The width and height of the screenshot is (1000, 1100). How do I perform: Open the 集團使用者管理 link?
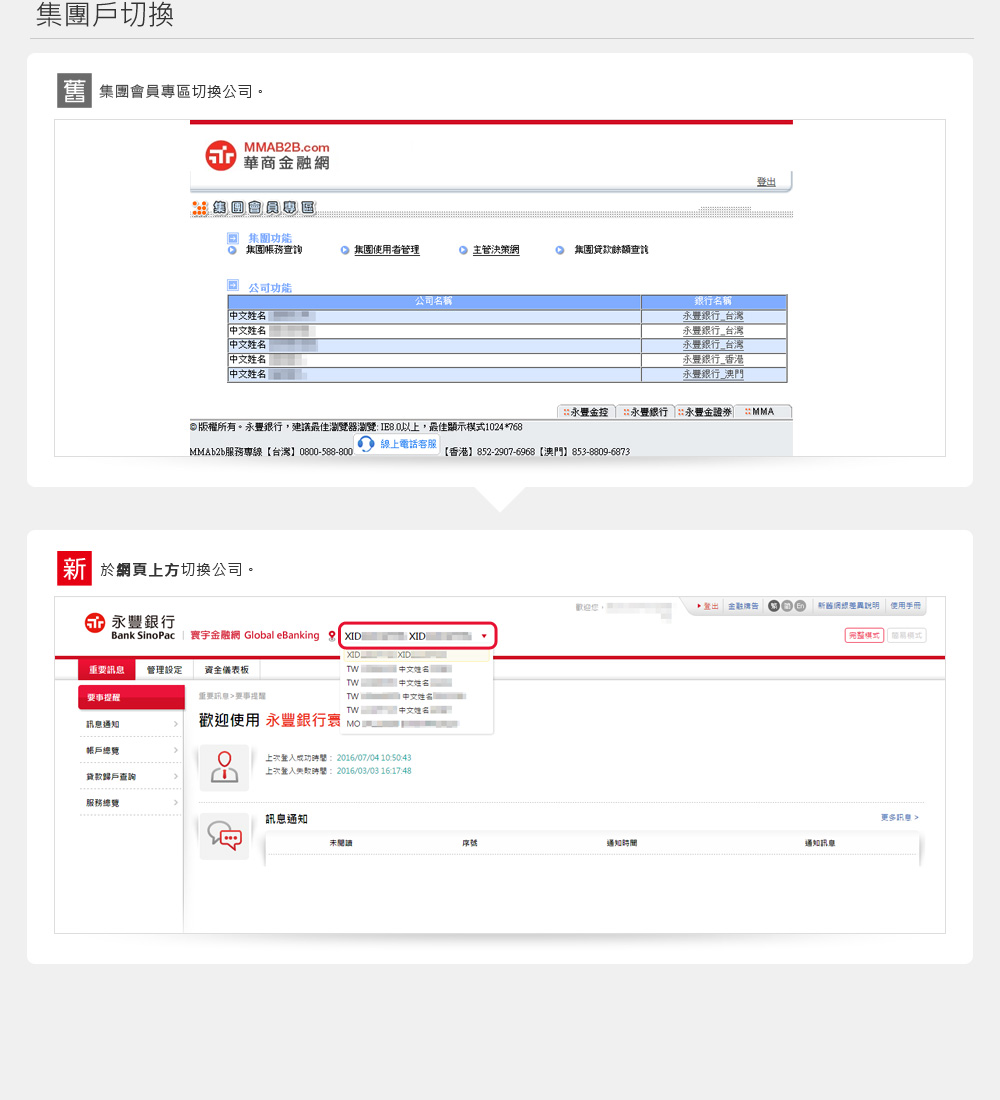pos(387,250)
